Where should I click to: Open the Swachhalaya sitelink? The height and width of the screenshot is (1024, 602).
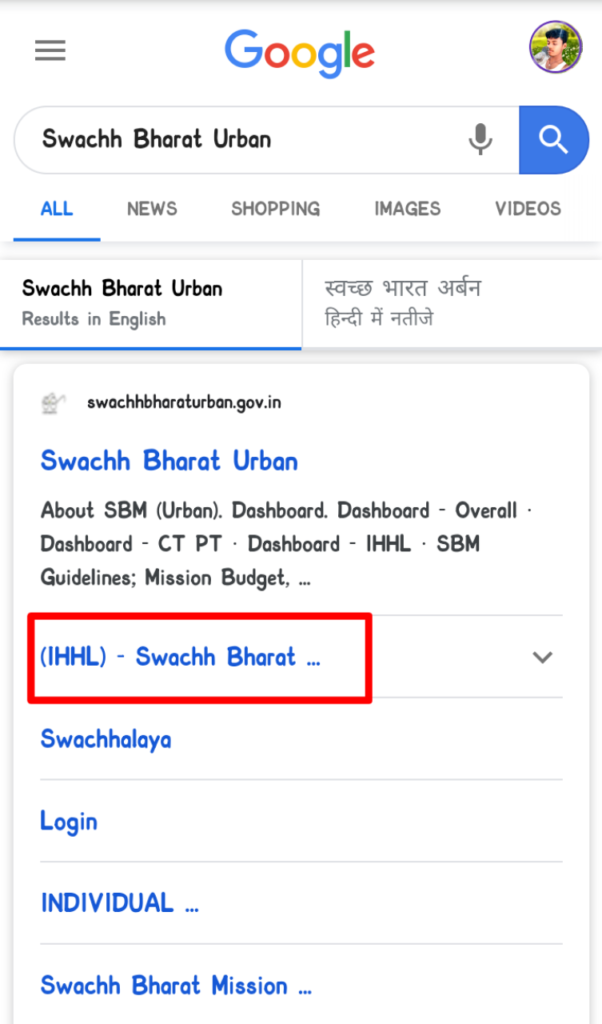pos(105,739)
